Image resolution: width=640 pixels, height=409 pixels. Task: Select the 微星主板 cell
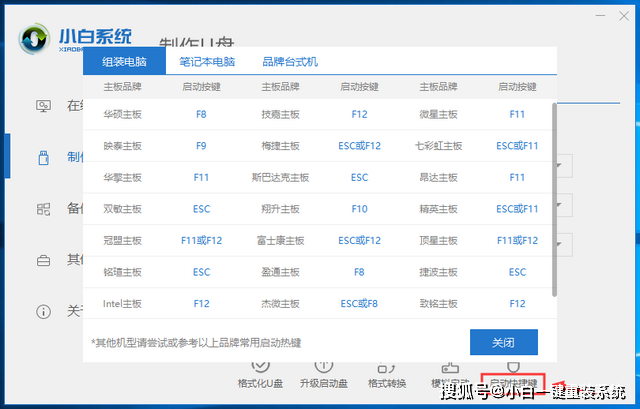click(438, 114)
